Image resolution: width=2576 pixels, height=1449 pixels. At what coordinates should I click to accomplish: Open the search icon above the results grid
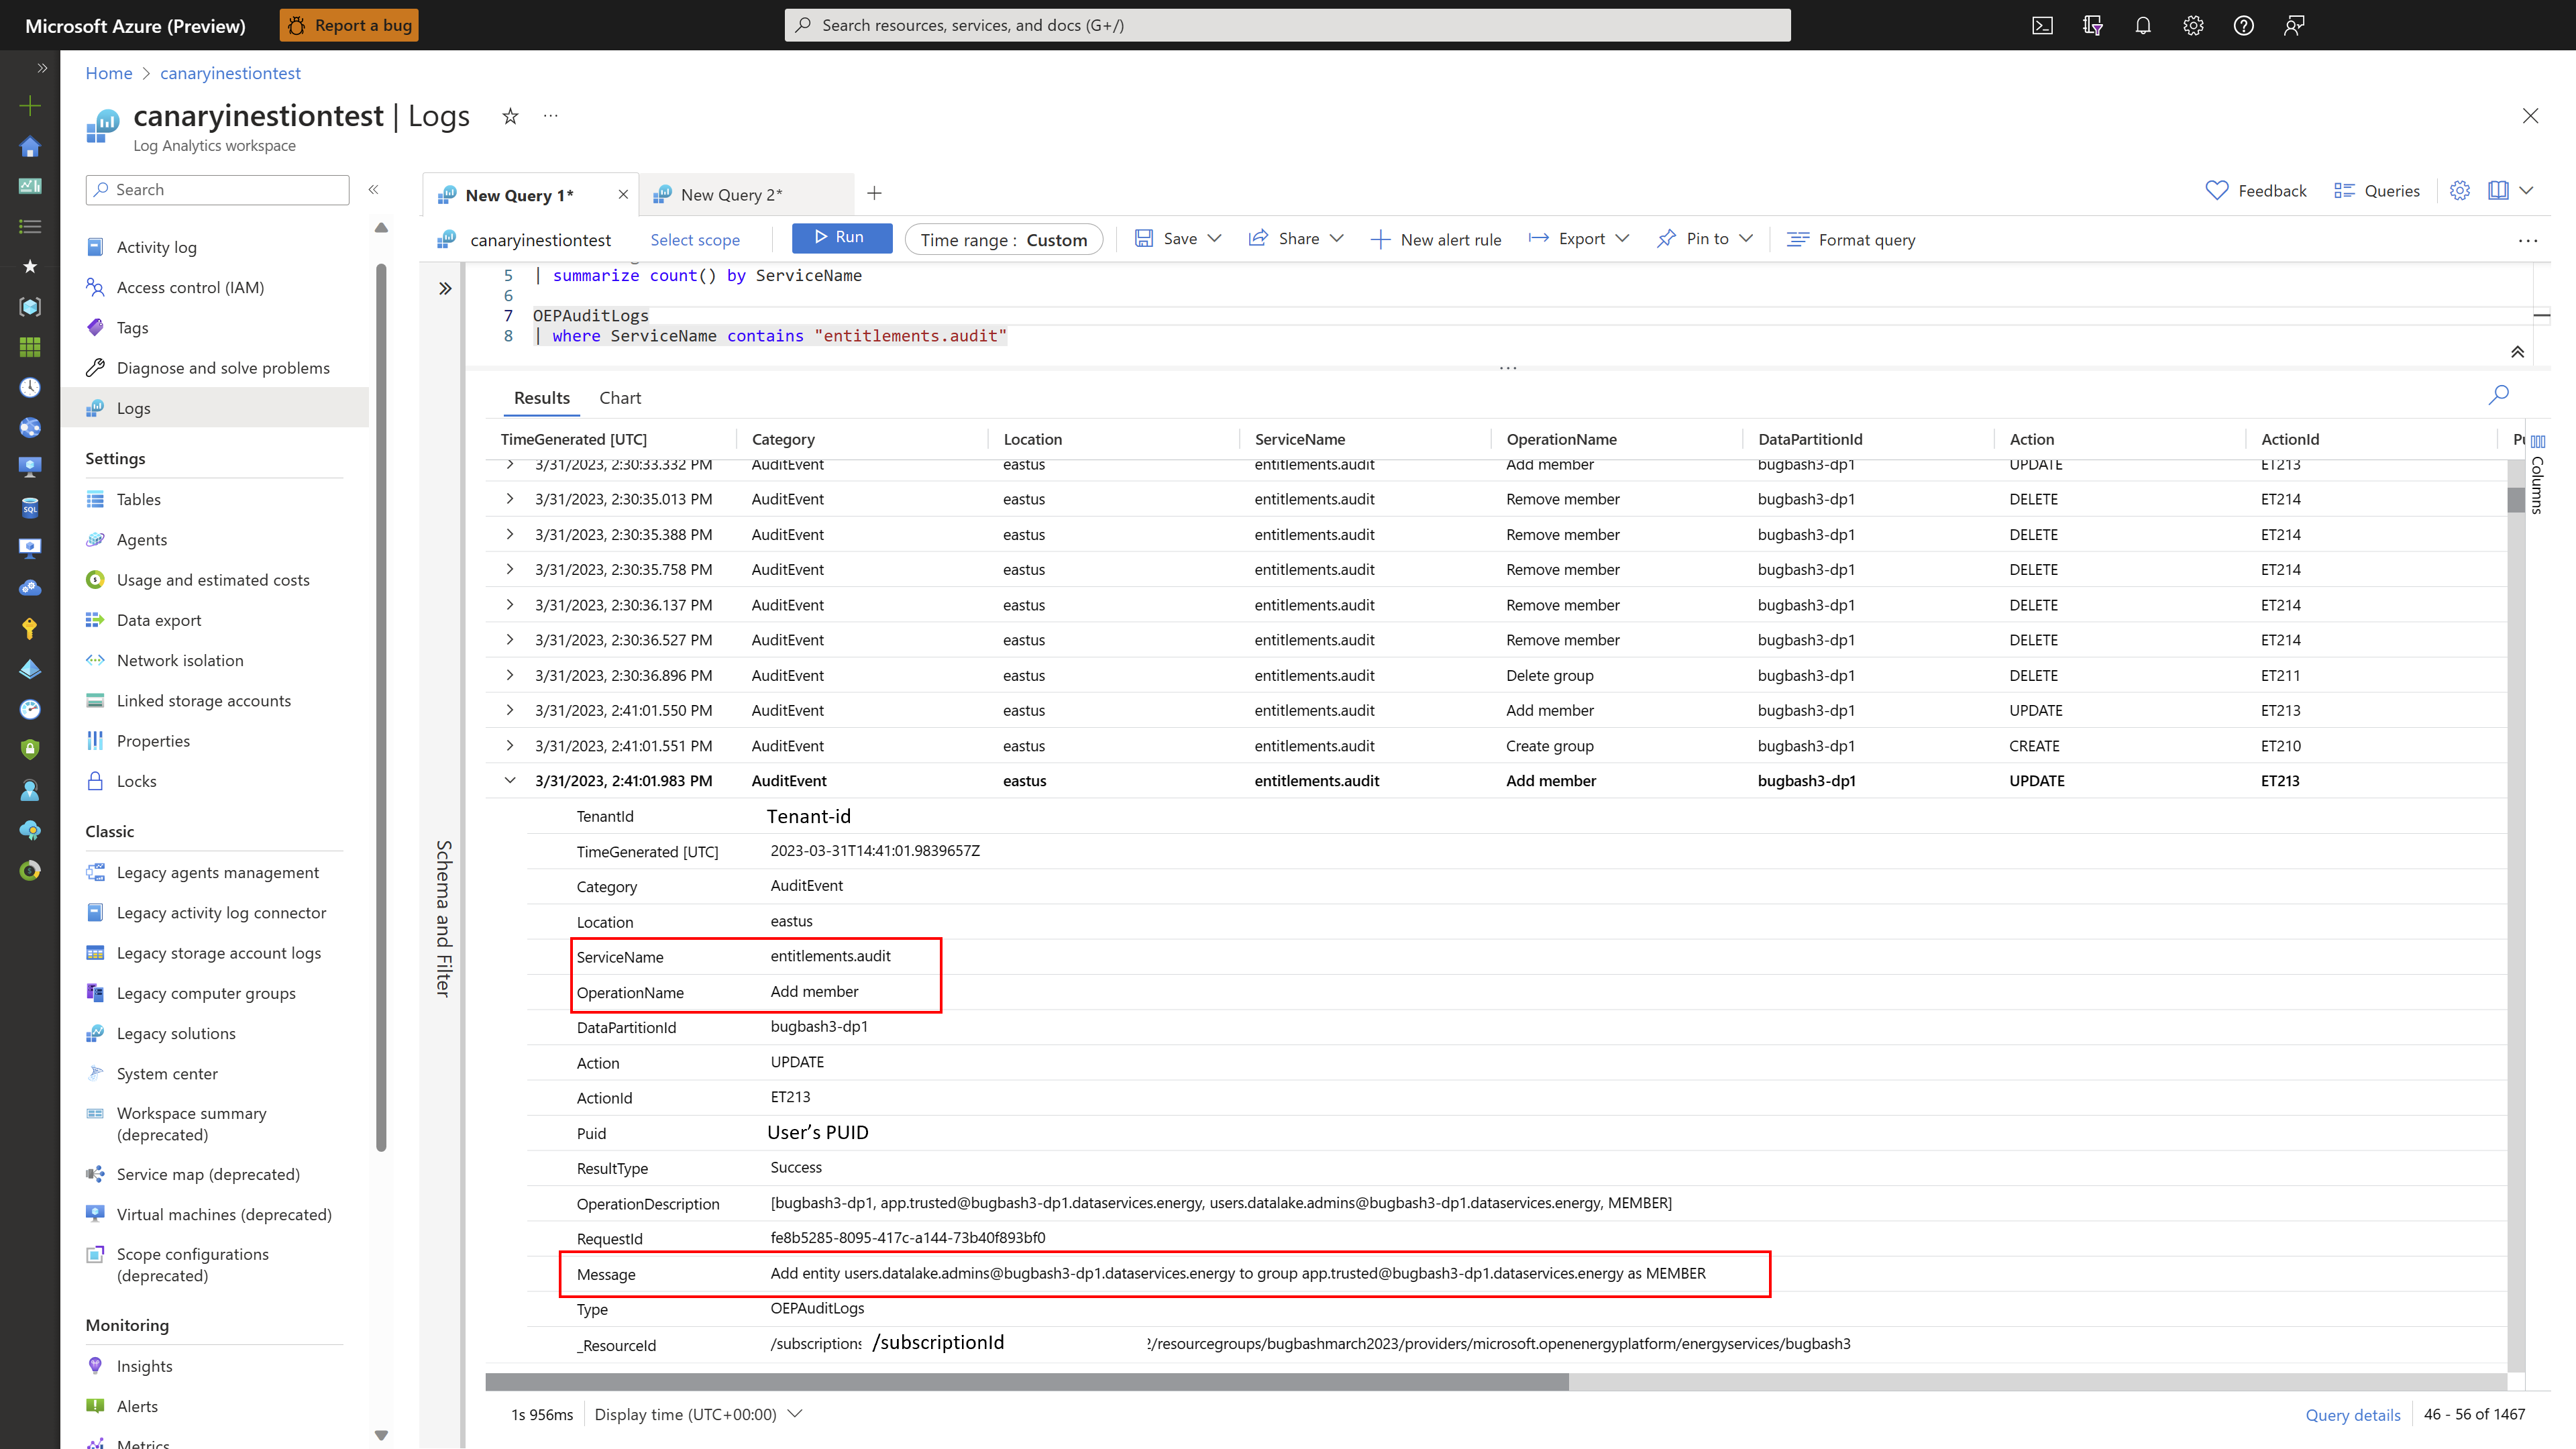pyautogui.click(x=2498, y=395)
